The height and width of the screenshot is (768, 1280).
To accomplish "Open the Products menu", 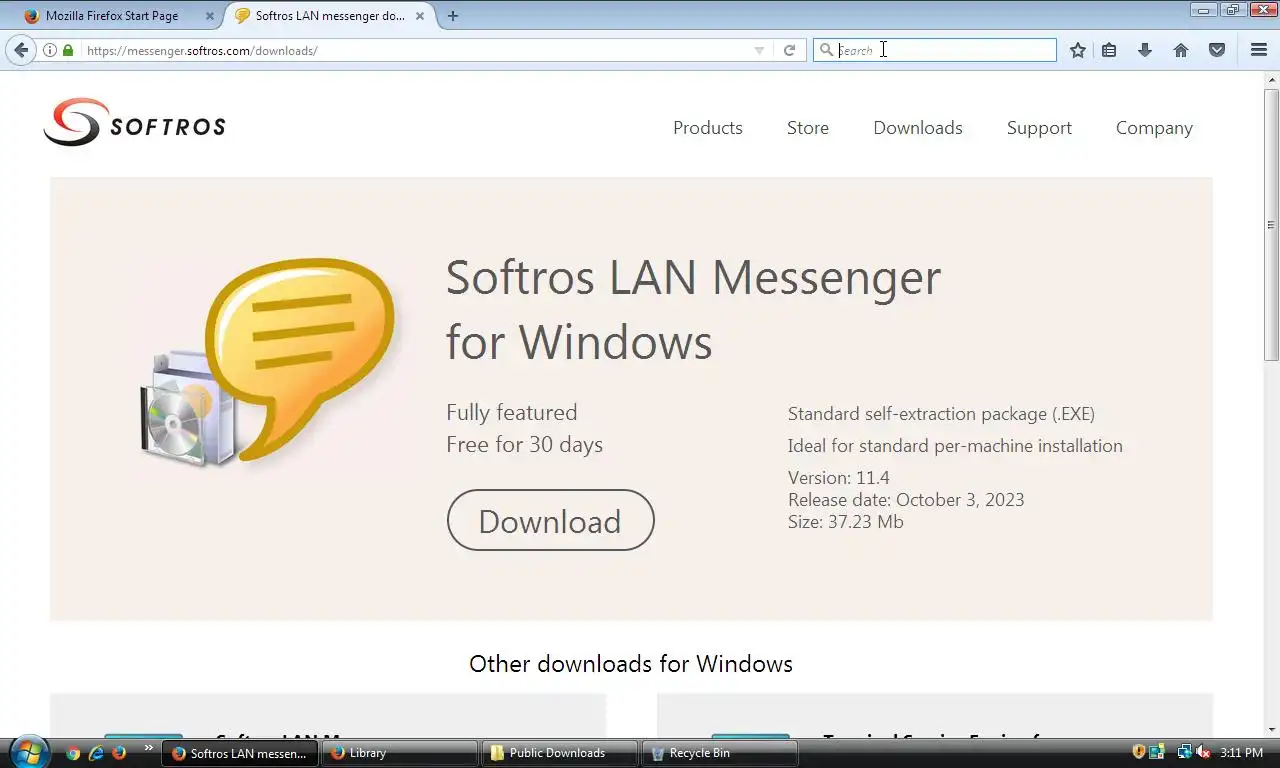I will pos(708,128).
